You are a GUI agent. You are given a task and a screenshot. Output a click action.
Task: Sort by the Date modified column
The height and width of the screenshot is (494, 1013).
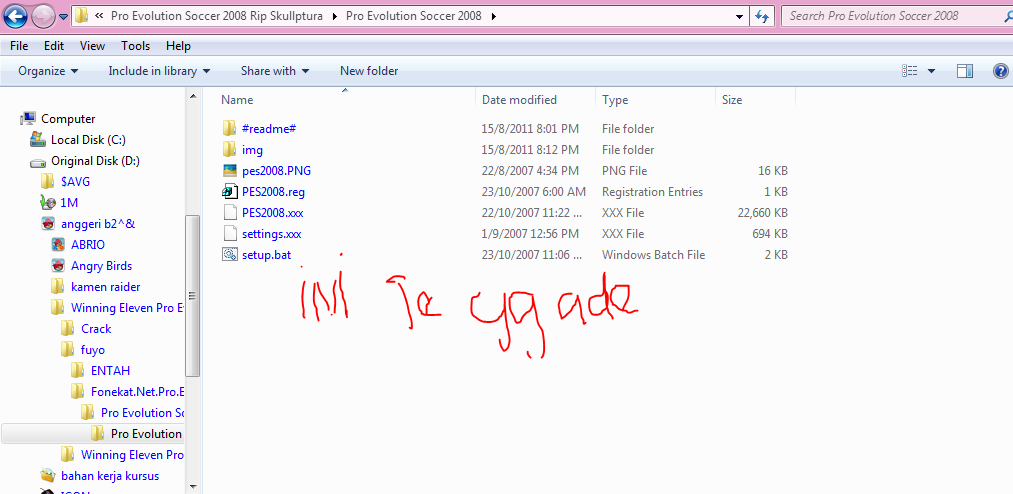click(519, 100)
